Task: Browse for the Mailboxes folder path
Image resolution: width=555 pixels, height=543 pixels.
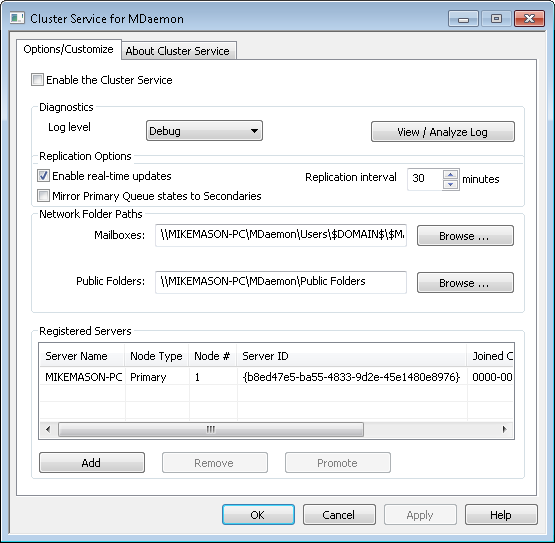Action: pyautogui.click(x=465, y=236)
